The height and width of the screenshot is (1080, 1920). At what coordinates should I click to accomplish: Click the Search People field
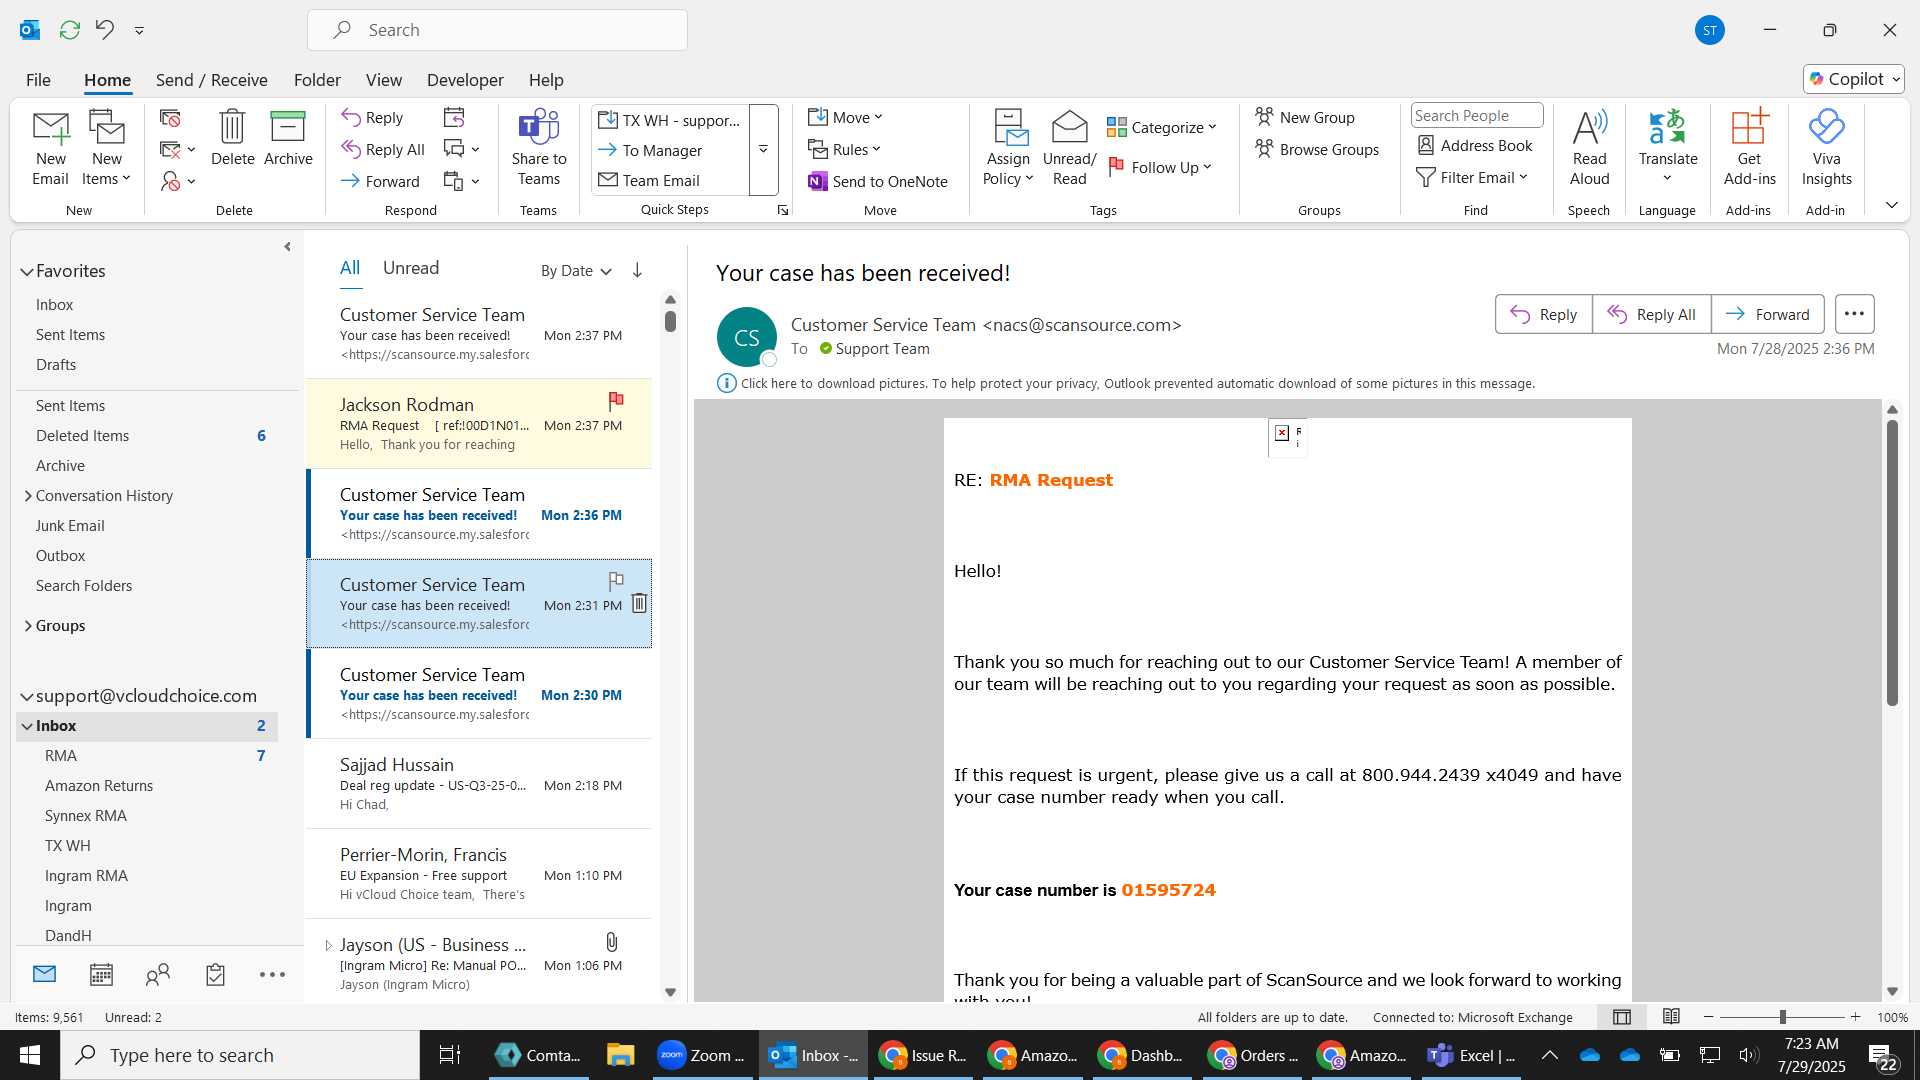pyautogui.click(x=1476, y=116)
